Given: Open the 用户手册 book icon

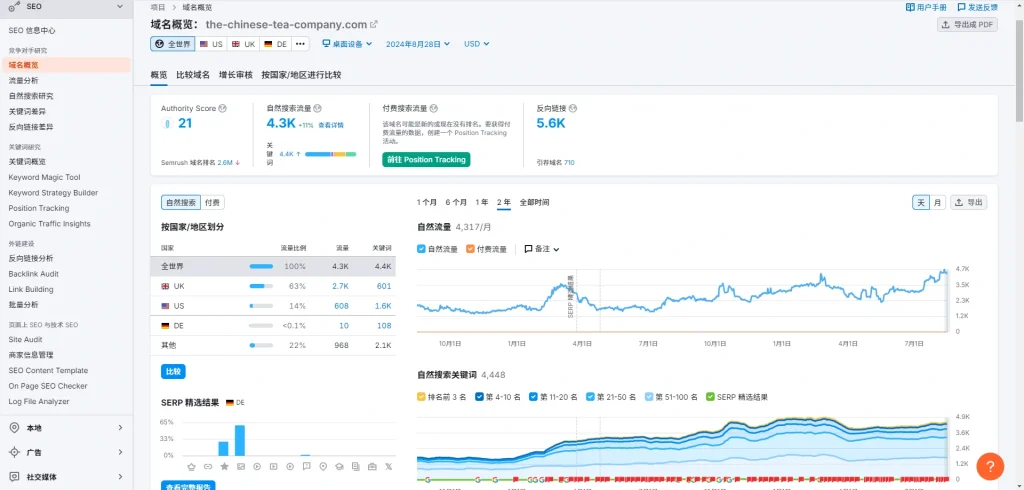Looking at the screenshot, I should [910, 7].
